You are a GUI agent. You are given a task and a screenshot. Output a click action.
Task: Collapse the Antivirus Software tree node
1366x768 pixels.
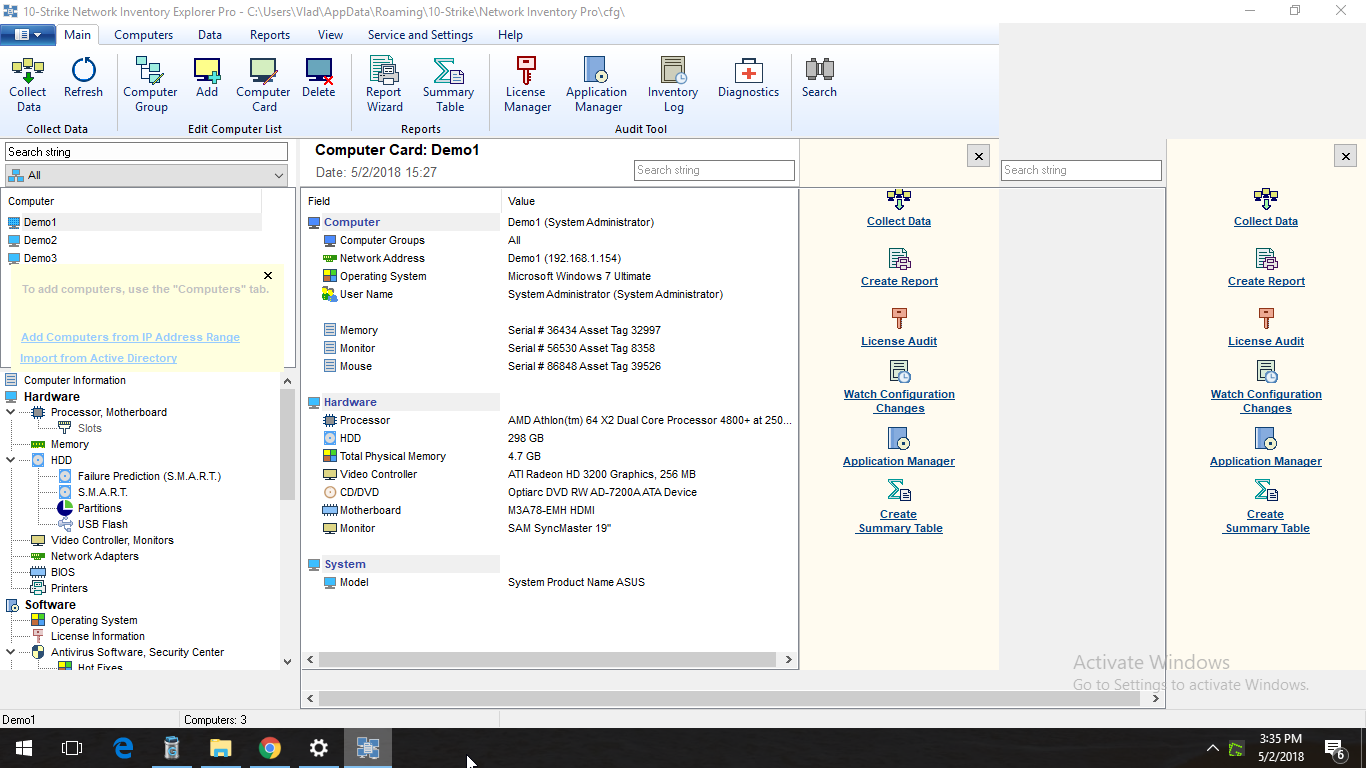tap(11, 652)
